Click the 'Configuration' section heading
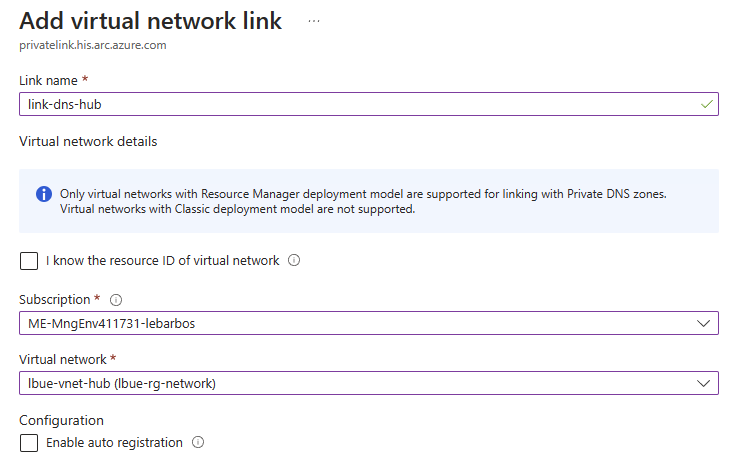Screen dimensions: 732x470 click(x=61, y=421)
